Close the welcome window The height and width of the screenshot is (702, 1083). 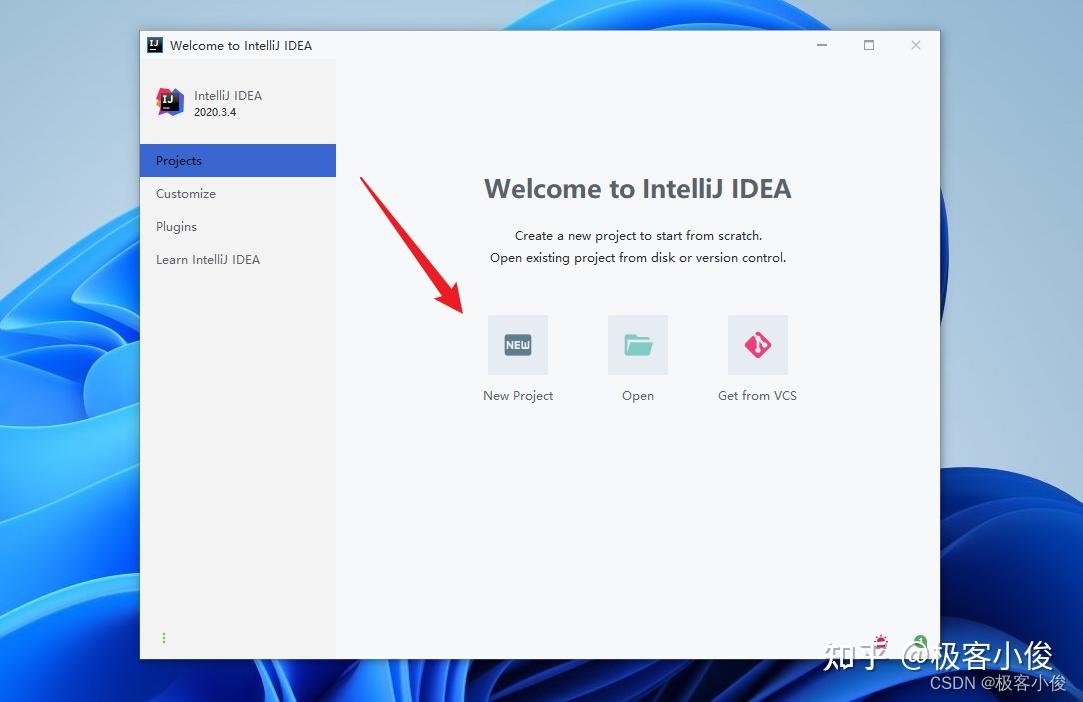pyautogui.click(x=915, y=45)
